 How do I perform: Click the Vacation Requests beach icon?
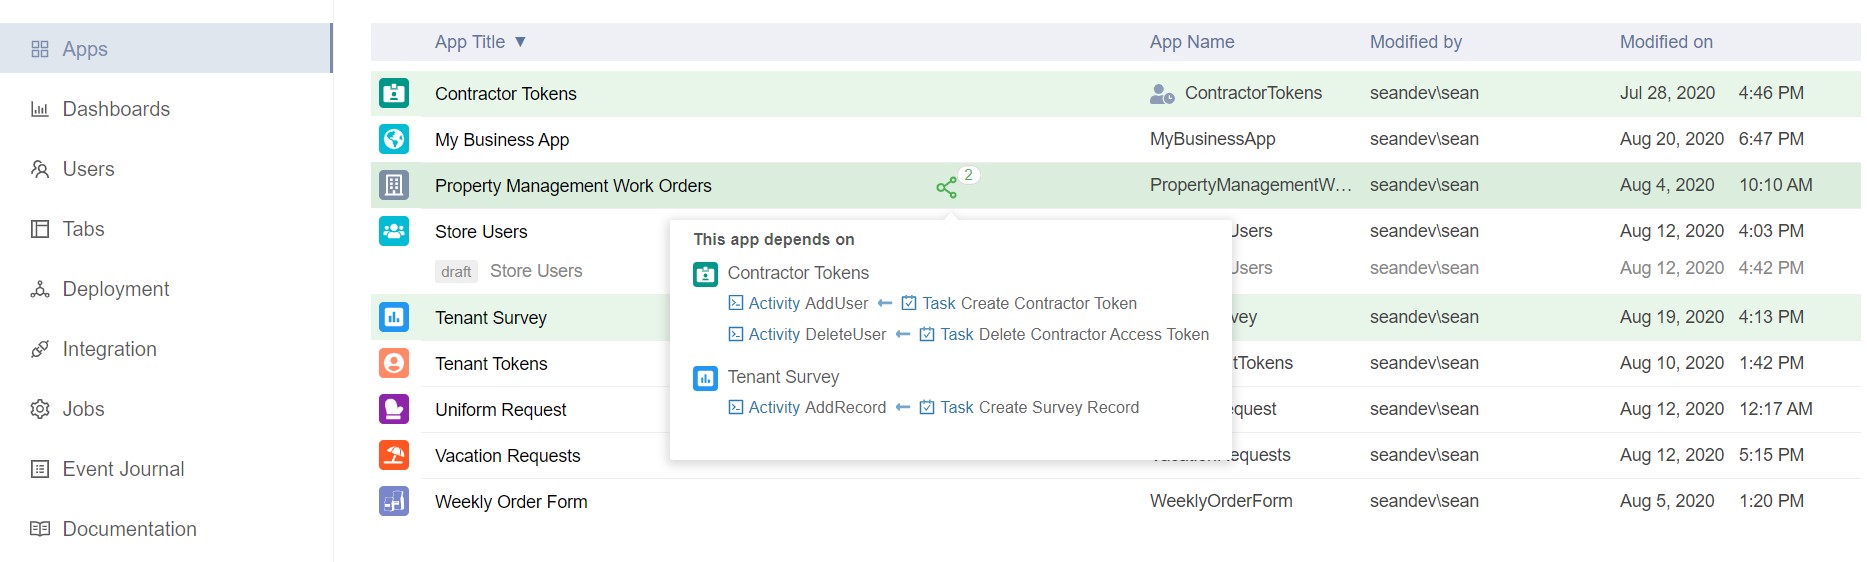pyautogui.click(x=394, y=455)
